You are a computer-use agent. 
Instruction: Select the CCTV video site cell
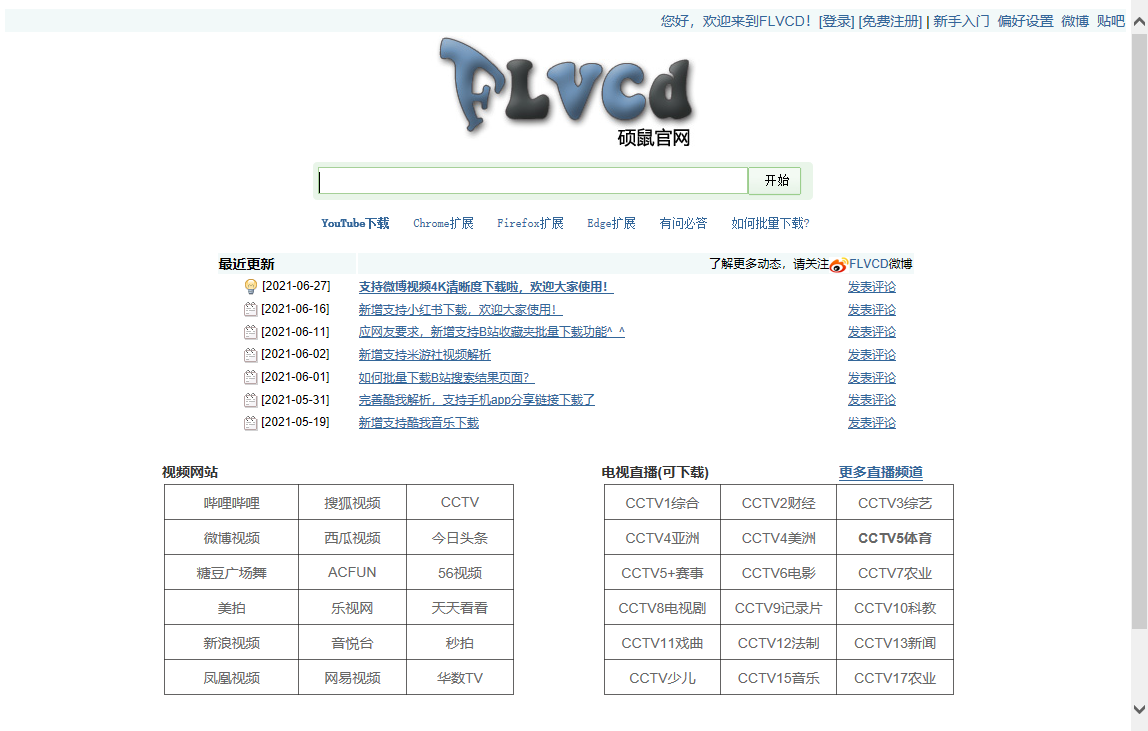tap(460, 502)
